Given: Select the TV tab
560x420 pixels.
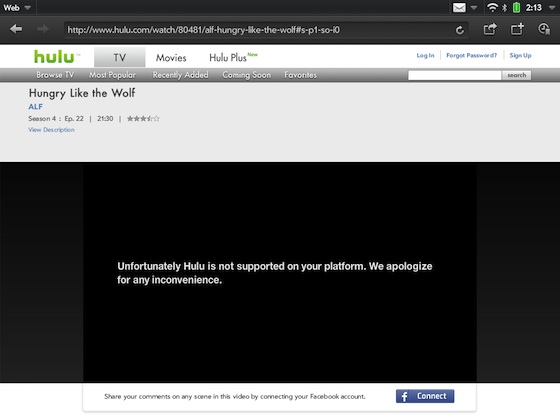Looking at the screenshot, I should pos(120,57).
